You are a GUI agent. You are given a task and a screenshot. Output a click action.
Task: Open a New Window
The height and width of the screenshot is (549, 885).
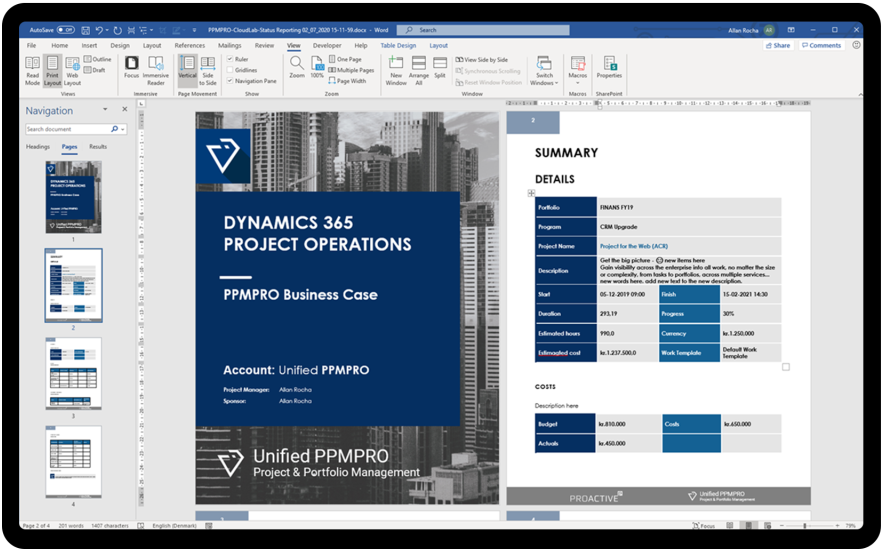[x=396, y=68]
